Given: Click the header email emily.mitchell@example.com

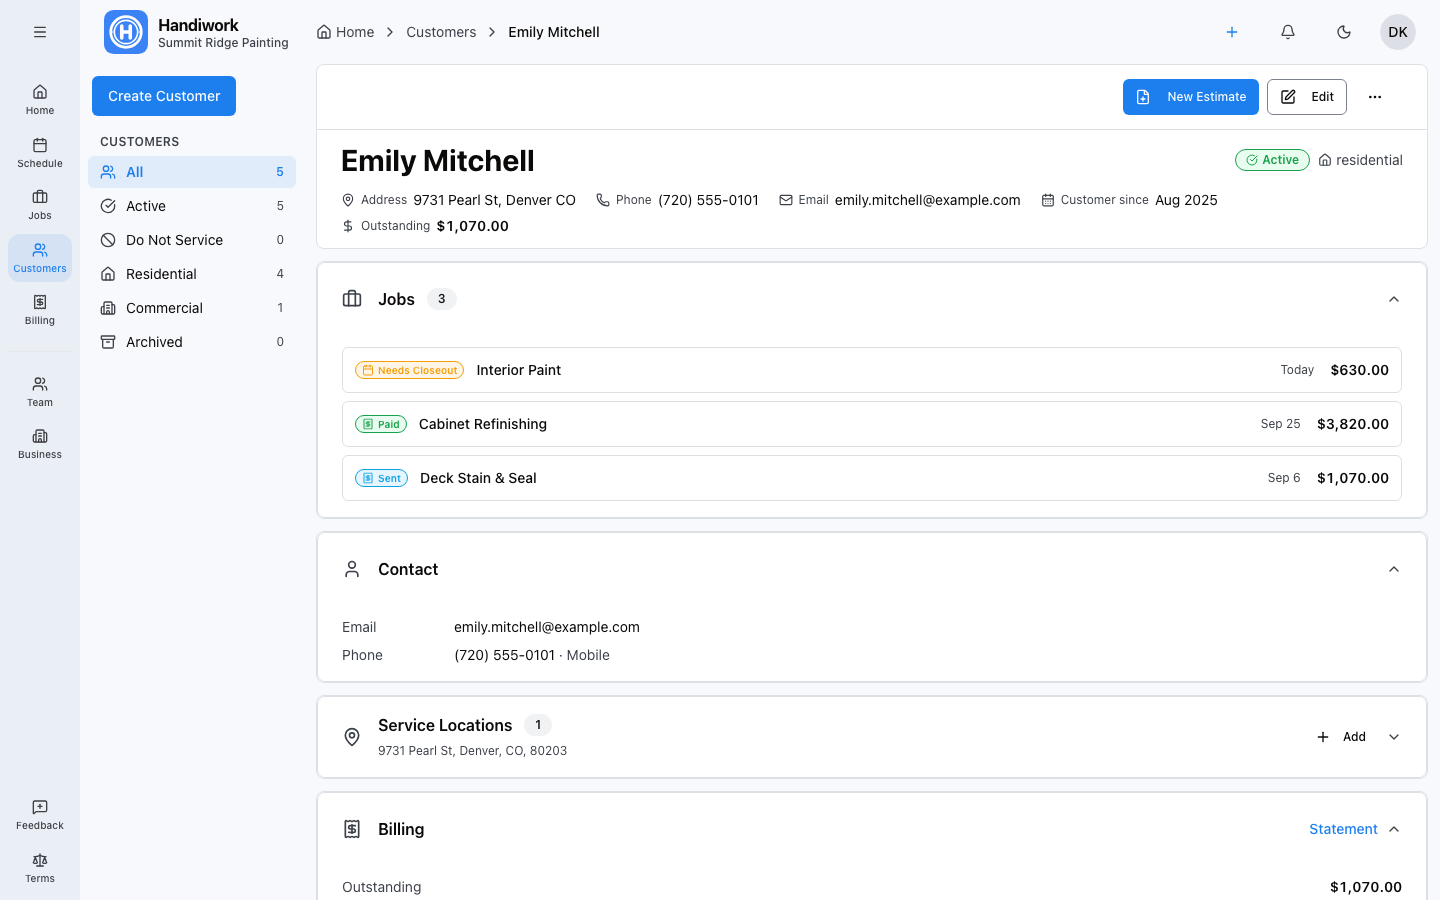Looking at the screenshot, I should click(x=928, y=200).
